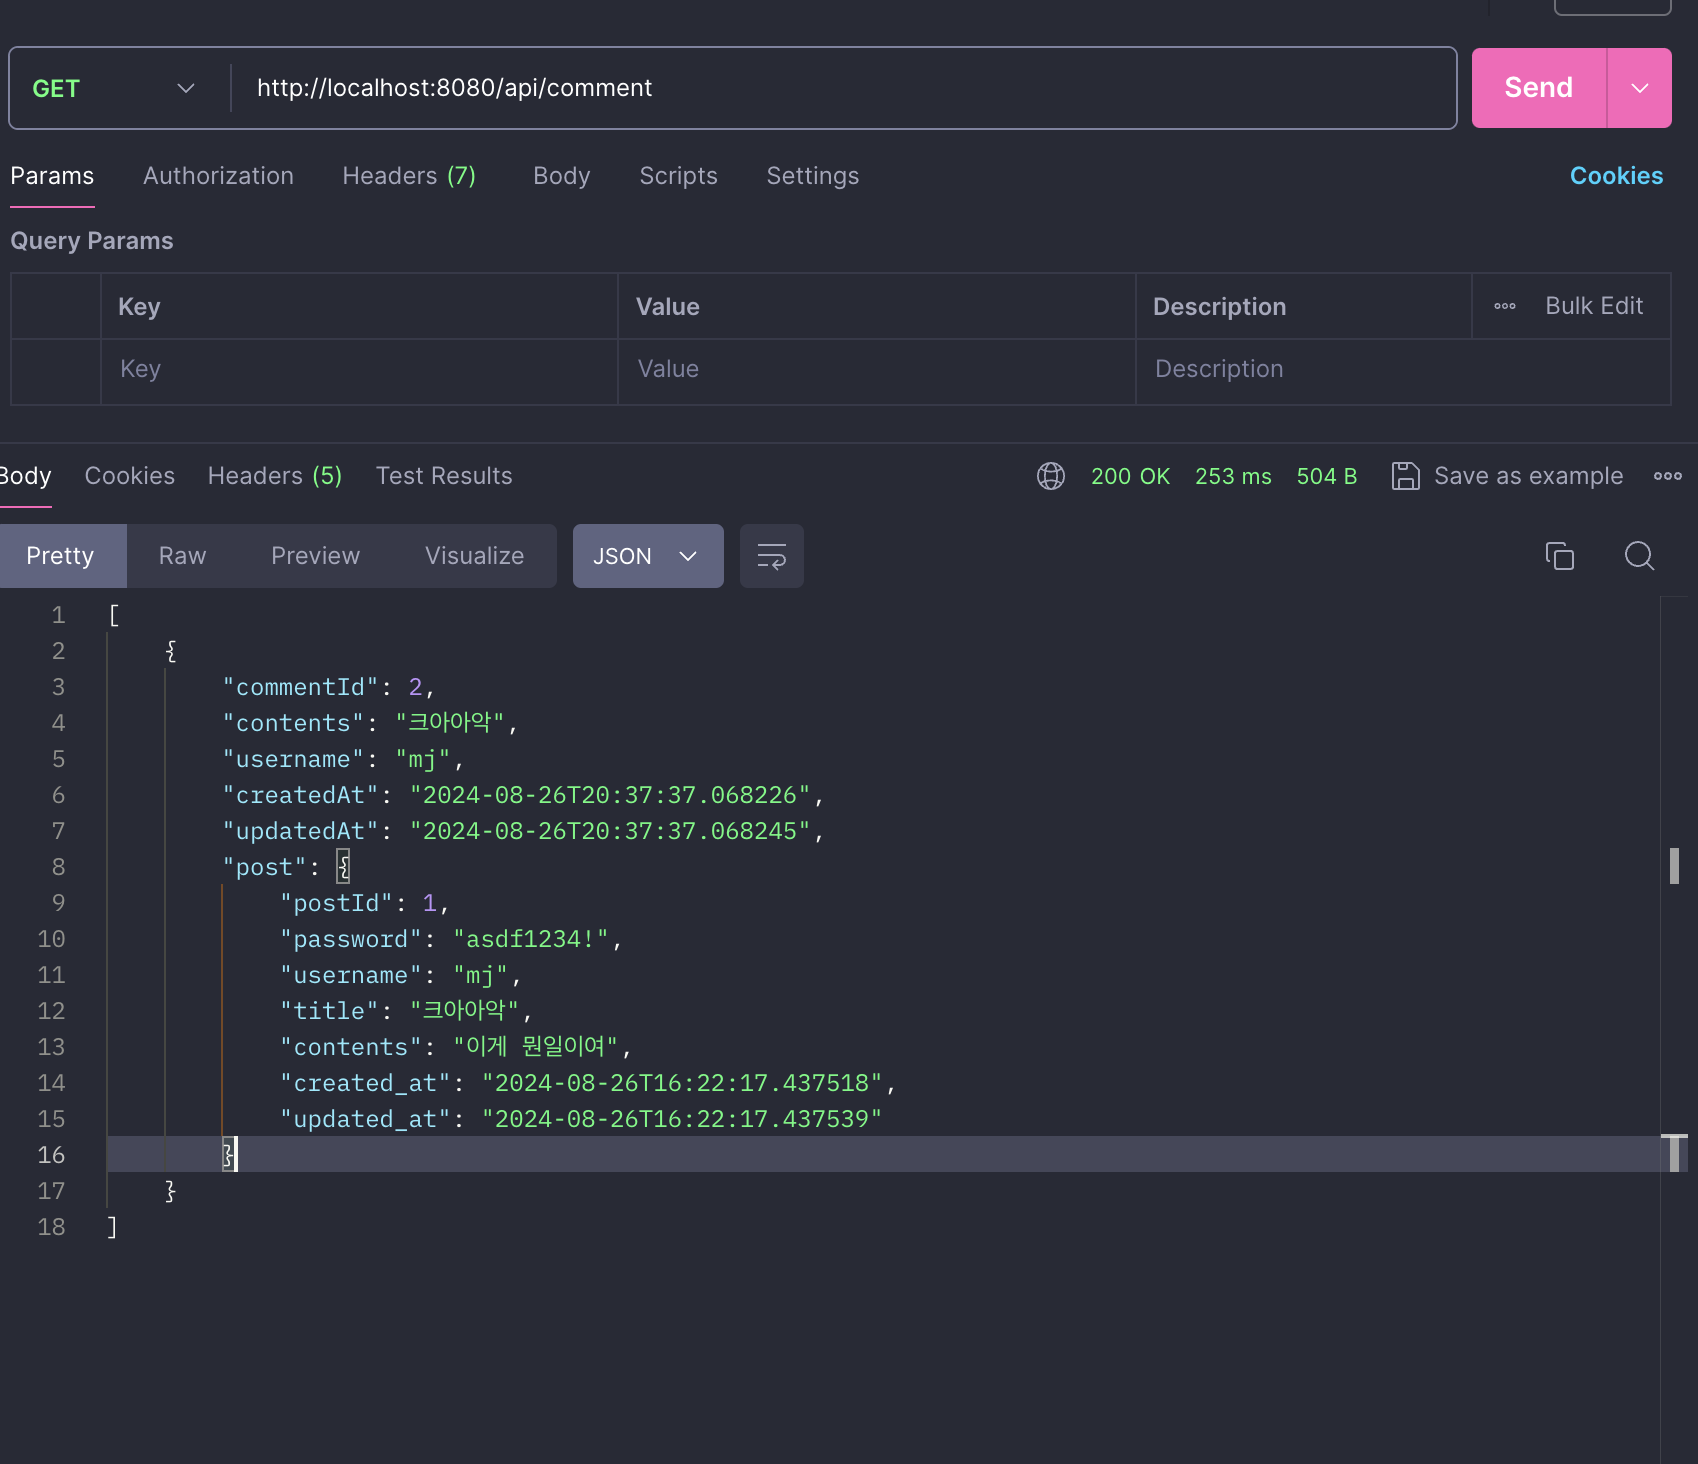Open the request Body tab
This screenshot has width=1698, height=1464.
[562, 176]
